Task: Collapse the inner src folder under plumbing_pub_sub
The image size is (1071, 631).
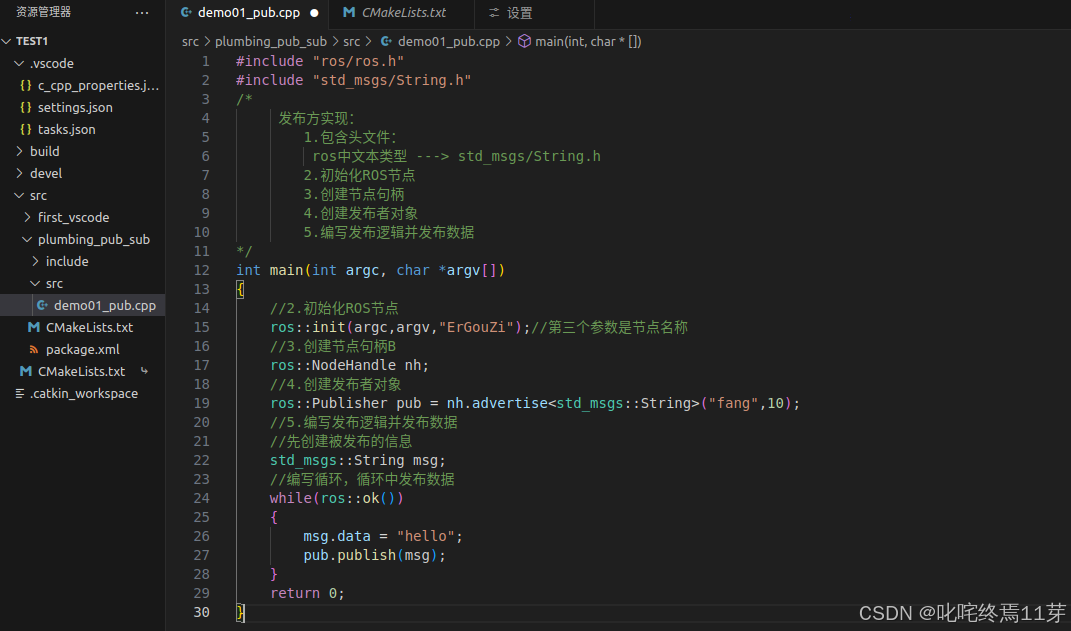Action: 36,283
